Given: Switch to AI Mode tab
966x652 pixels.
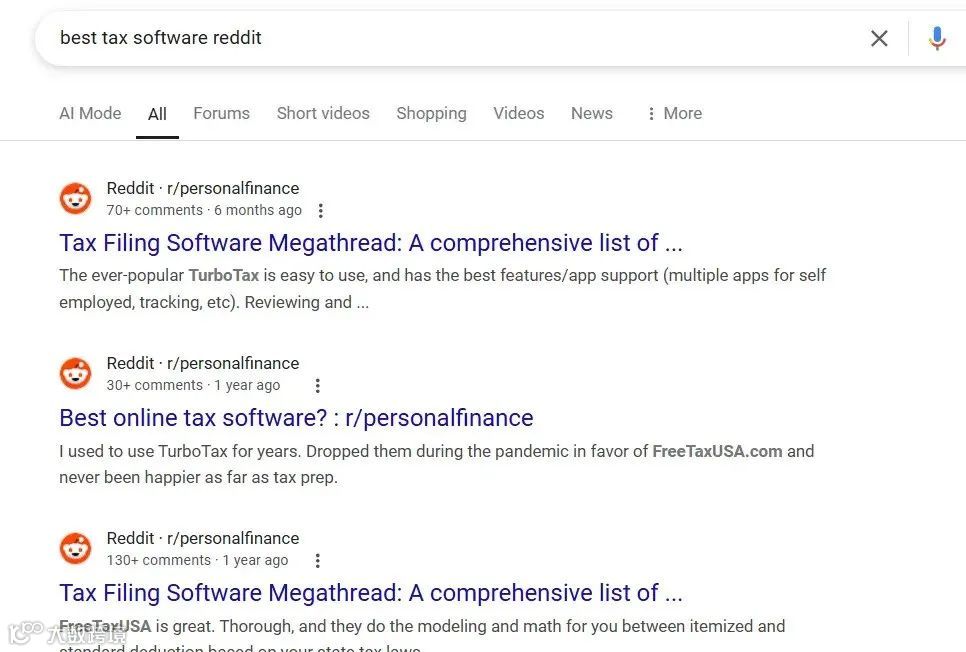Looking at the screenshot, I should pyautogui.click(x=90, y=113).
